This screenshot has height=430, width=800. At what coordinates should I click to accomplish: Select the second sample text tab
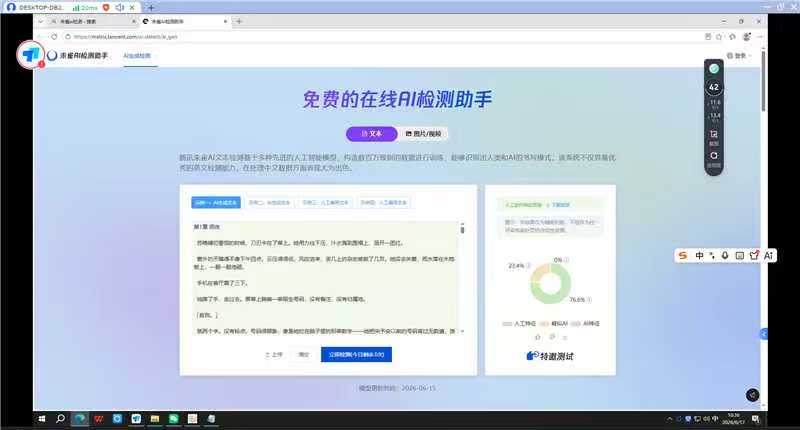[x=269, y=203]
